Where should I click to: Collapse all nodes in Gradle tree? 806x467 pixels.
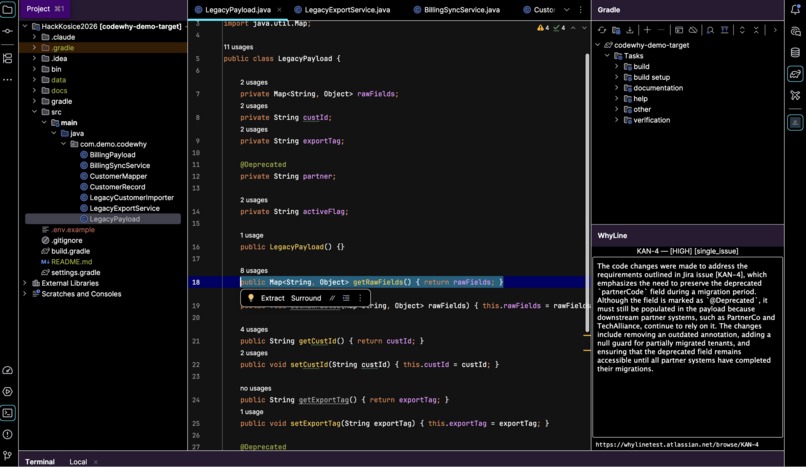pos(756,30)
